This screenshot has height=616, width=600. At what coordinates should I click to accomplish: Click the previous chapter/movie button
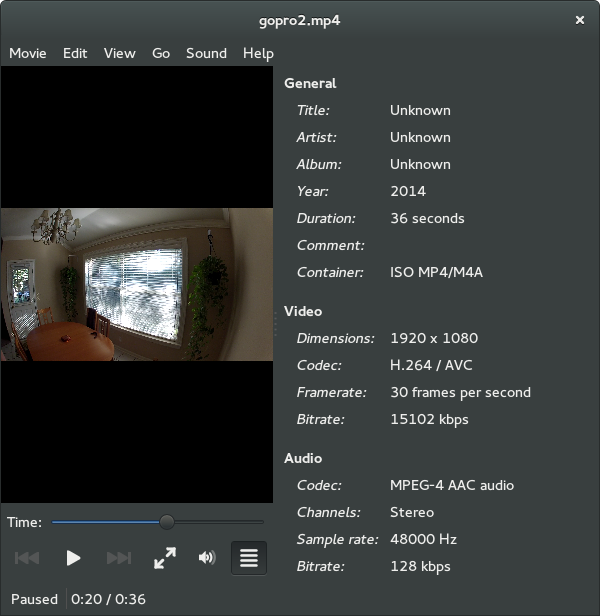27,558
